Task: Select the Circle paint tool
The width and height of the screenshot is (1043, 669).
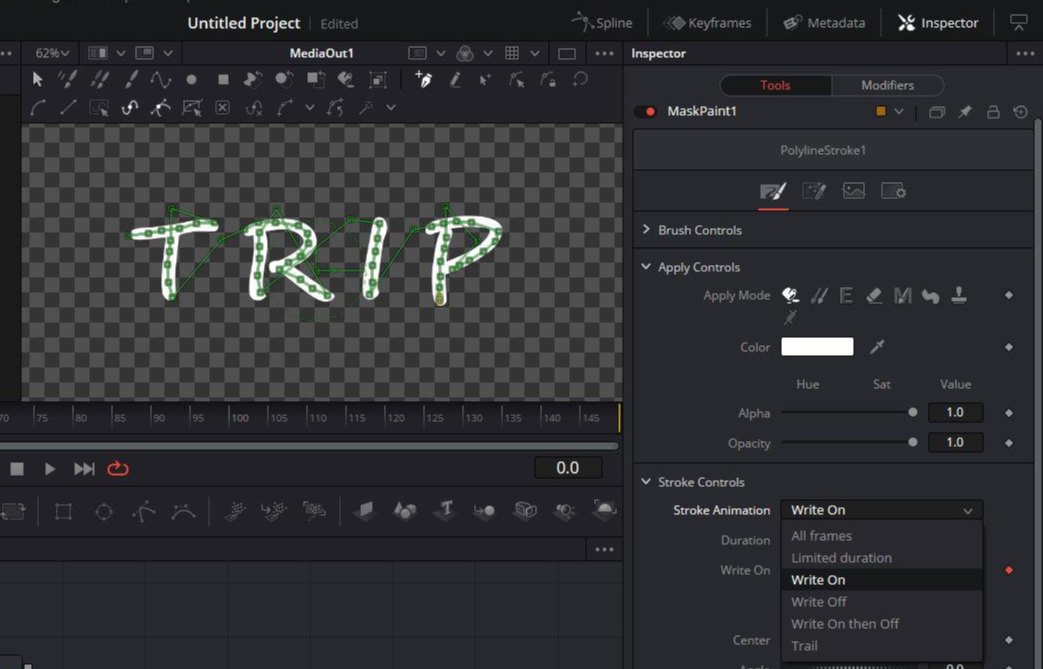Action: point(192,80)
